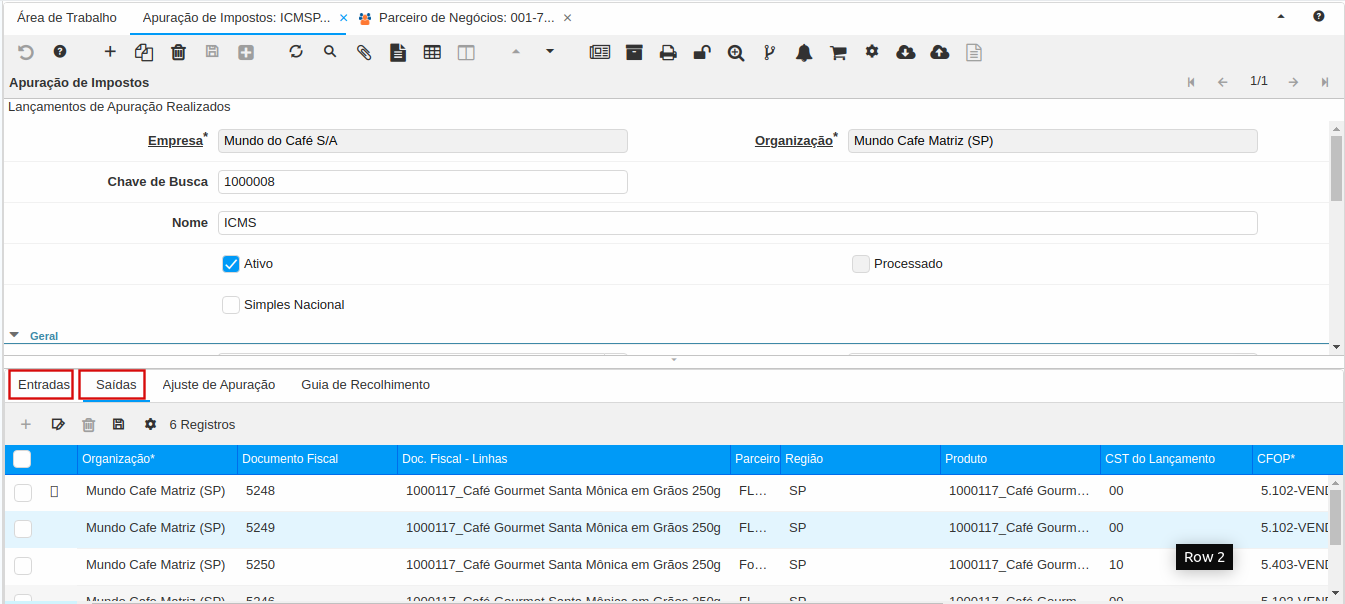Viewport: 1345px width, 604px height.
Task: Click the new record plus icon in top toolbar
Action: click(110, 52)
